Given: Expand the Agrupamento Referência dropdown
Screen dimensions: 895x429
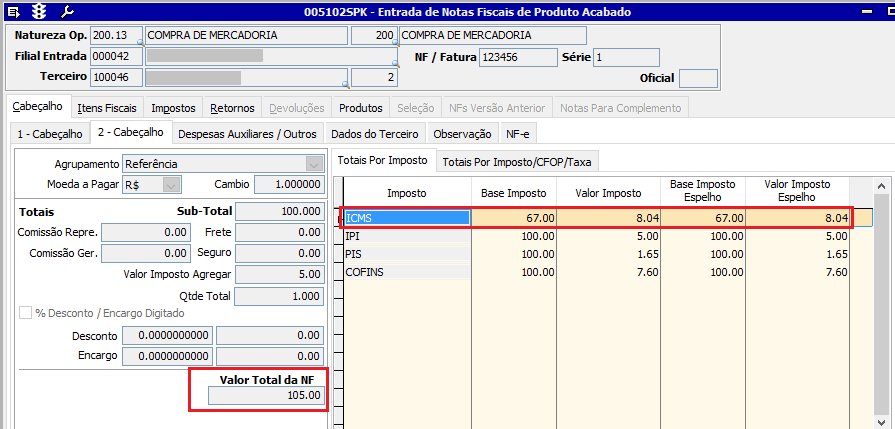Looking at the screenshot, I should click(x=313, y=164).
